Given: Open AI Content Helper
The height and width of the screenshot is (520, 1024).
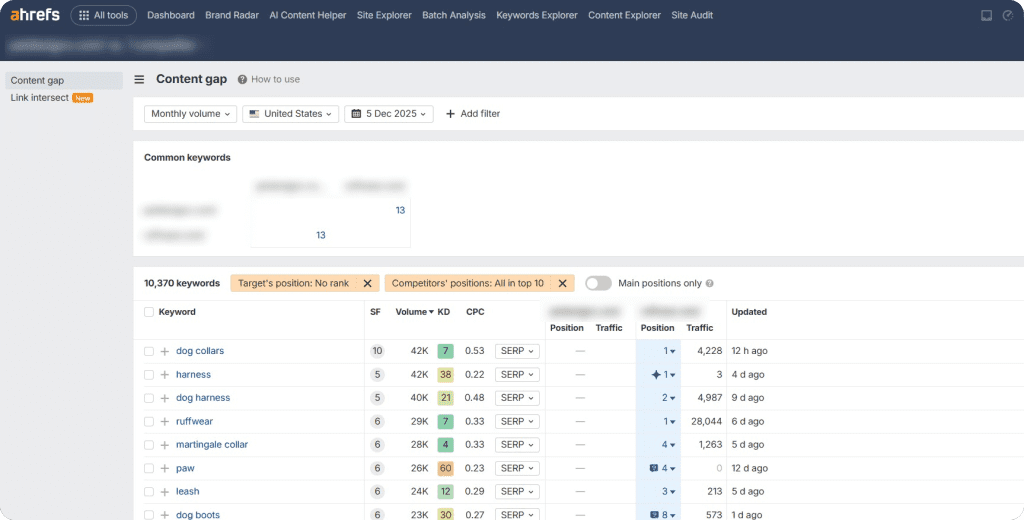Looking at the screenshot, I should pyautogui.click(x=308, y=15).
